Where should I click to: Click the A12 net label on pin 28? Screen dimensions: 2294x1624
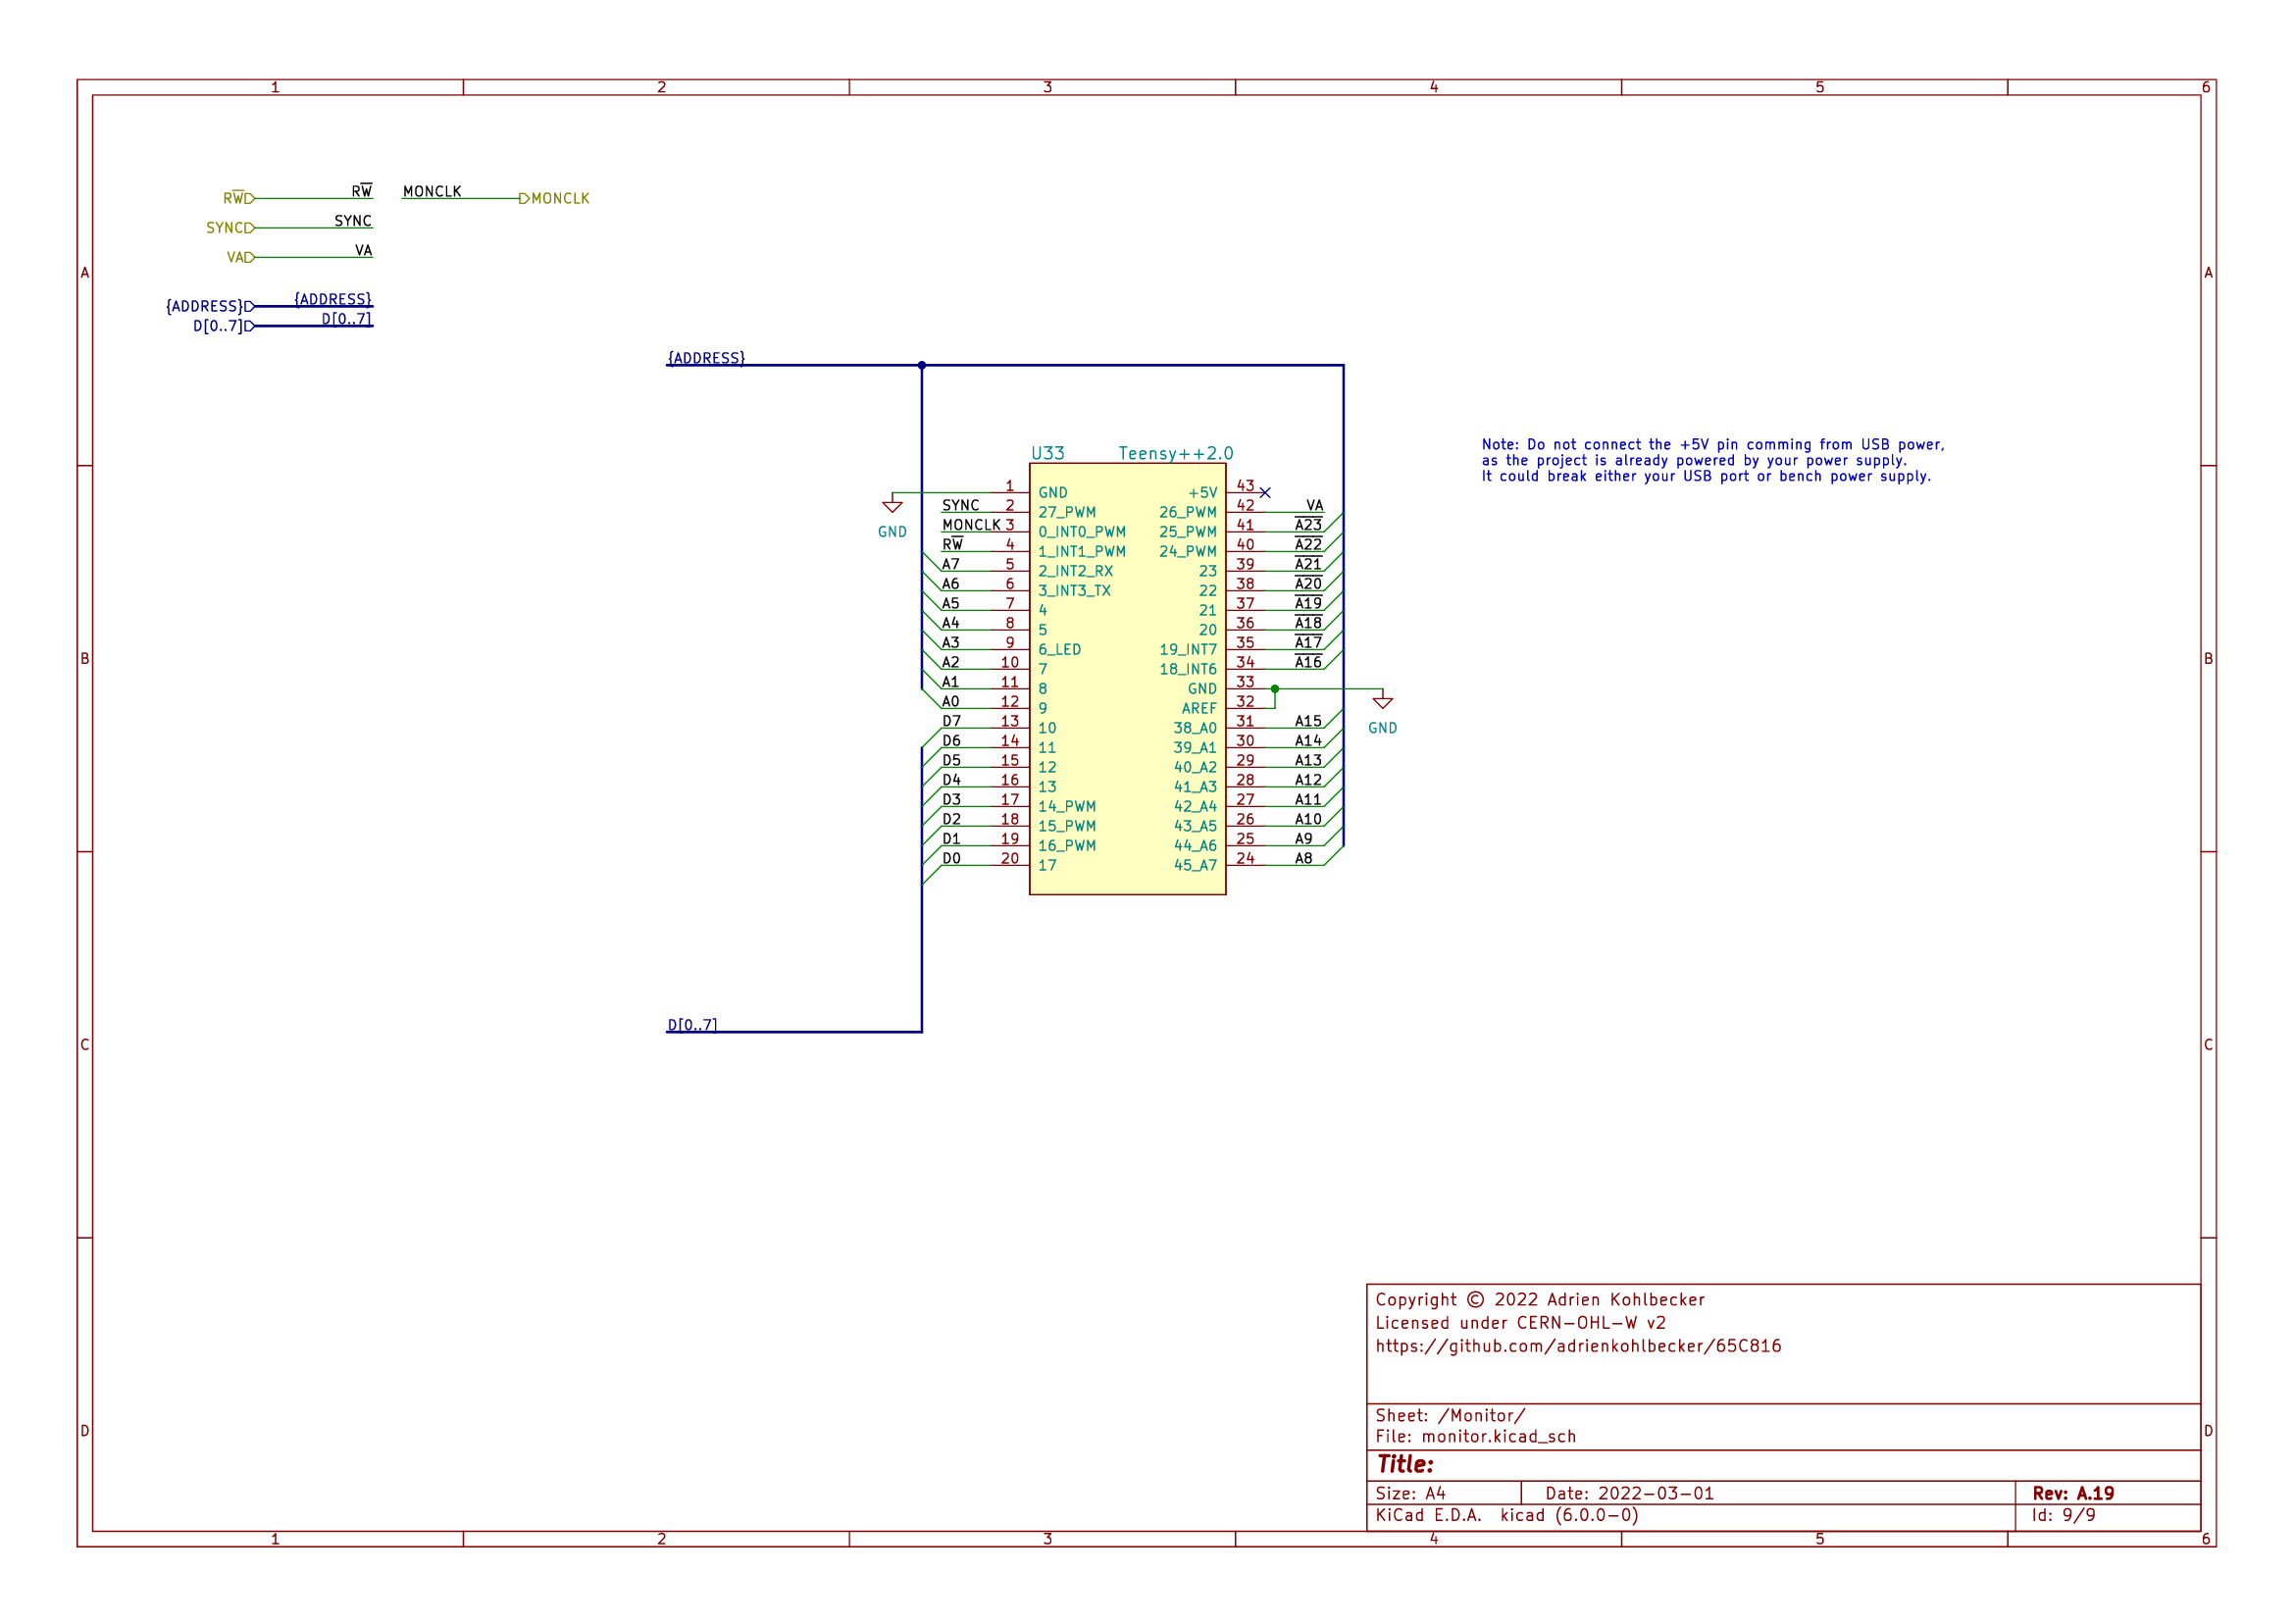tap(1308, 779)
